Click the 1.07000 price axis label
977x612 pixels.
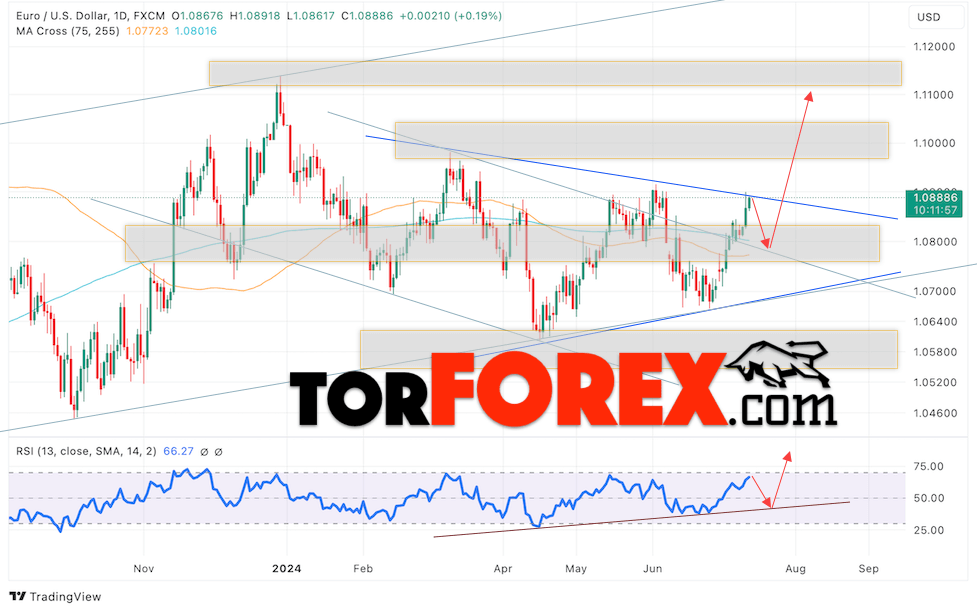(x=933, y=291)
